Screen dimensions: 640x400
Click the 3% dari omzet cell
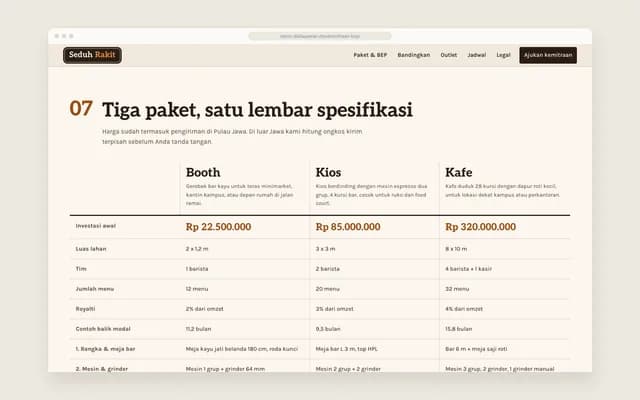(335, 309)
